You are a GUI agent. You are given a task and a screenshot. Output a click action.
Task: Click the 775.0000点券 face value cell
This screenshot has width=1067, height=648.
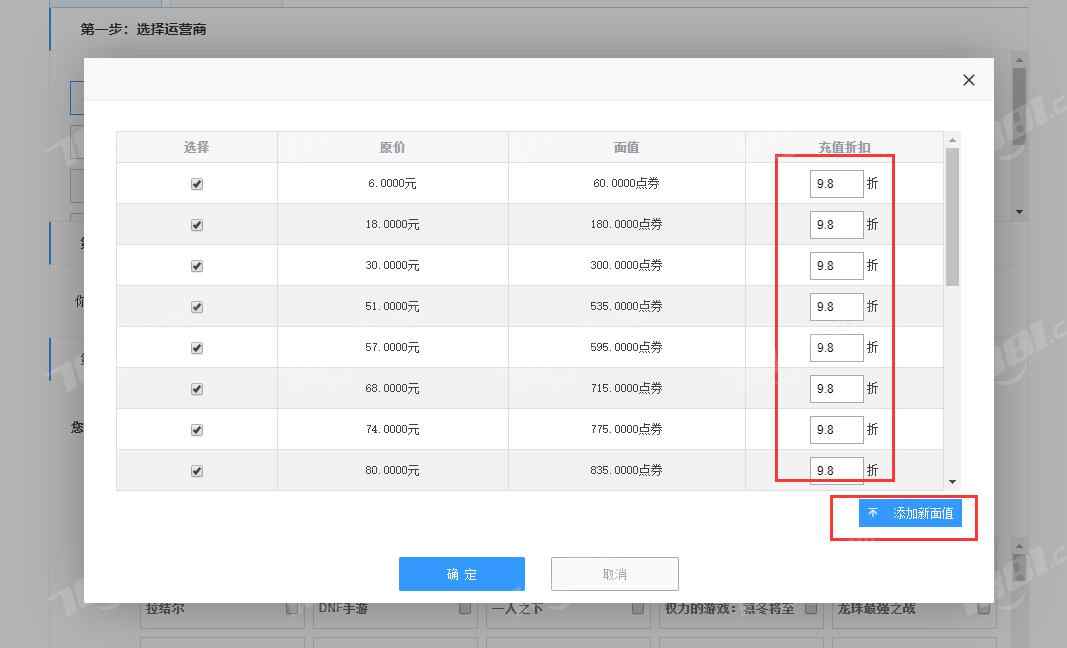coord(626,429)
